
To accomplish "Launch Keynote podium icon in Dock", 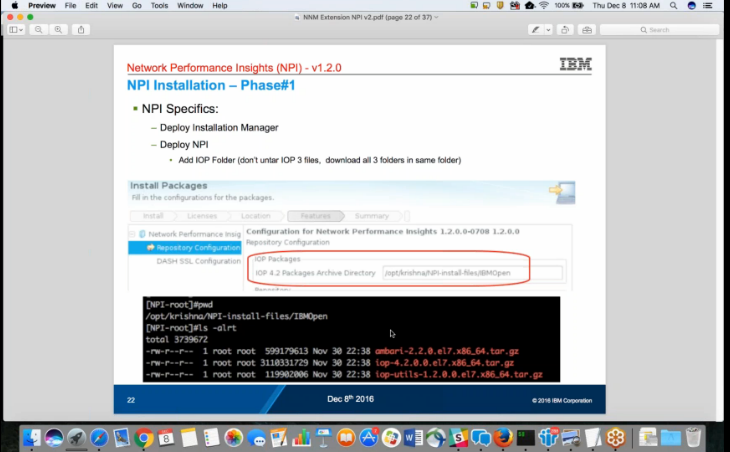I will tap(324, 438).
